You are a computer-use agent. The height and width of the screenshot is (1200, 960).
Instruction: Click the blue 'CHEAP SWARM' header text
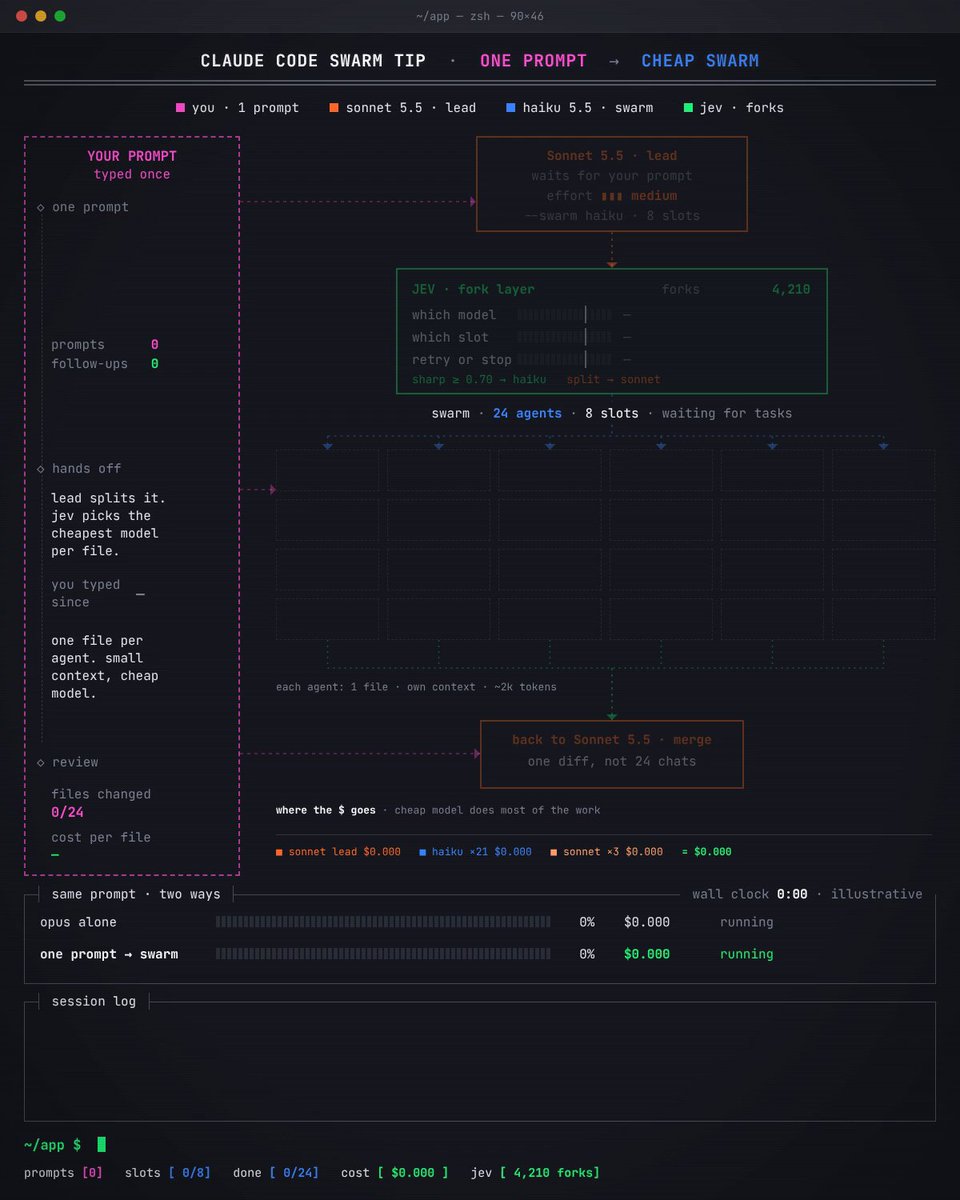pos(700,60)
